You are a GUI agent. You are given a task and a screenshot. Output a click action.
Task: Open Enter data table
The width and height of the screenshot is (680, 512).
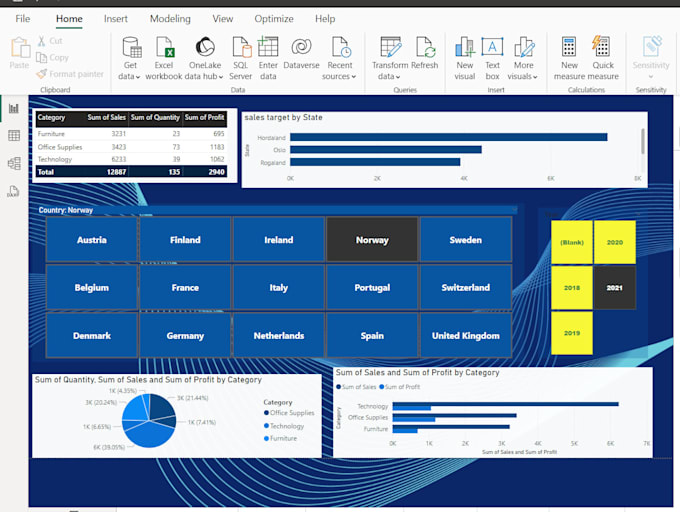click(268, 58)
